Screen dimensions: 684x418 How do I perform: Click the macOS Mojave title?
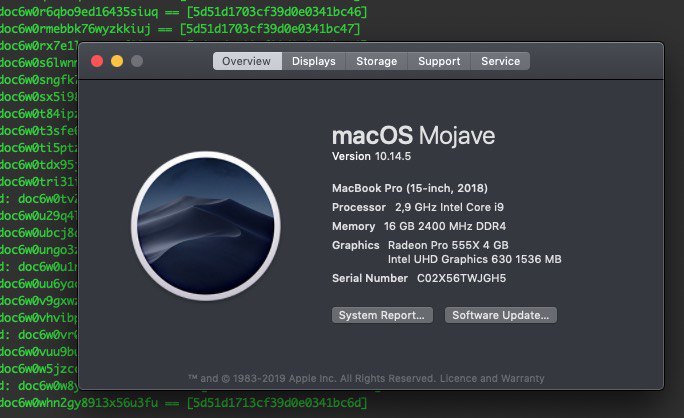(x=414, y=135)
